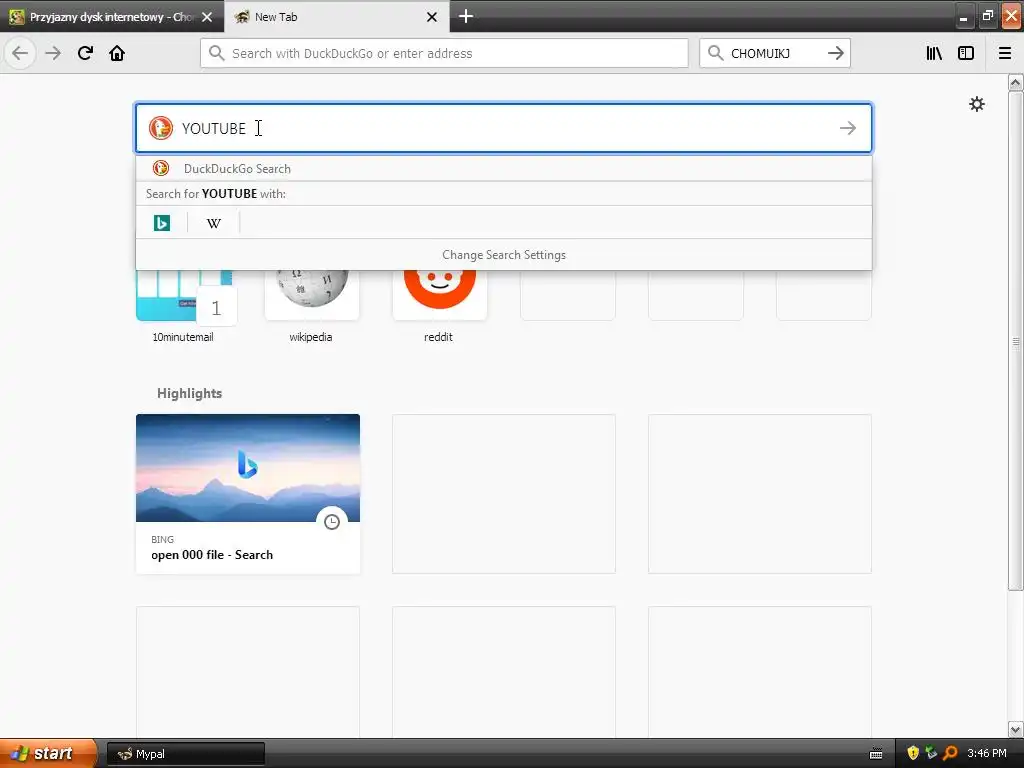Go forward with the forward arrow button

pos(52,53)
